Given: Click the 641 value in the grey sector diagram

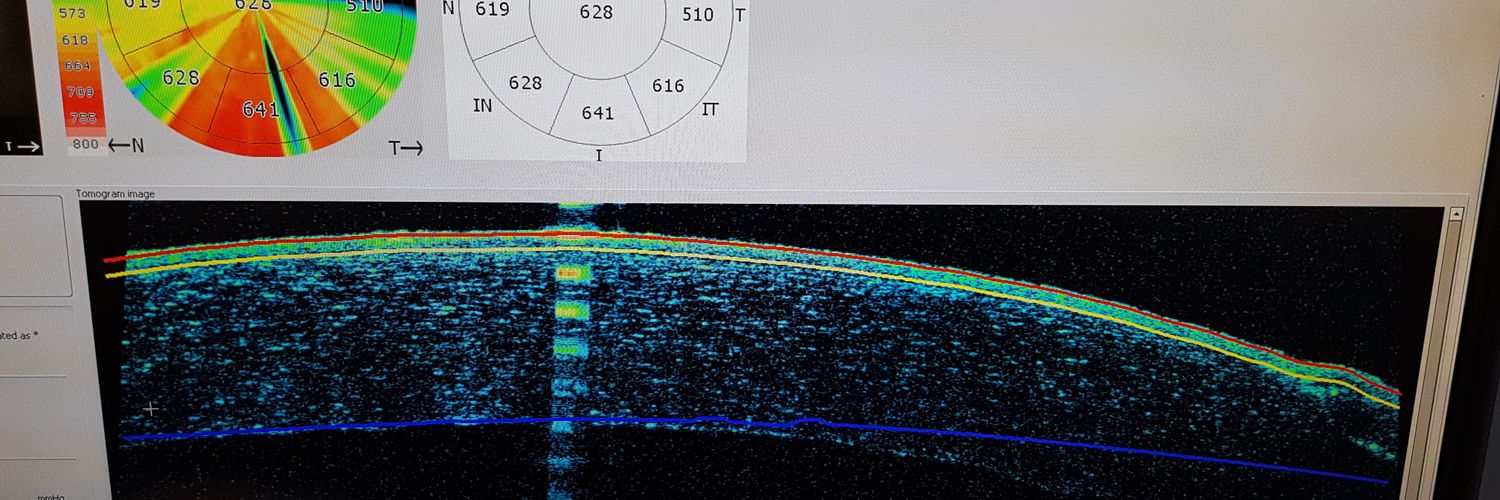Looking at the screenshot, I should click(598, 113).
